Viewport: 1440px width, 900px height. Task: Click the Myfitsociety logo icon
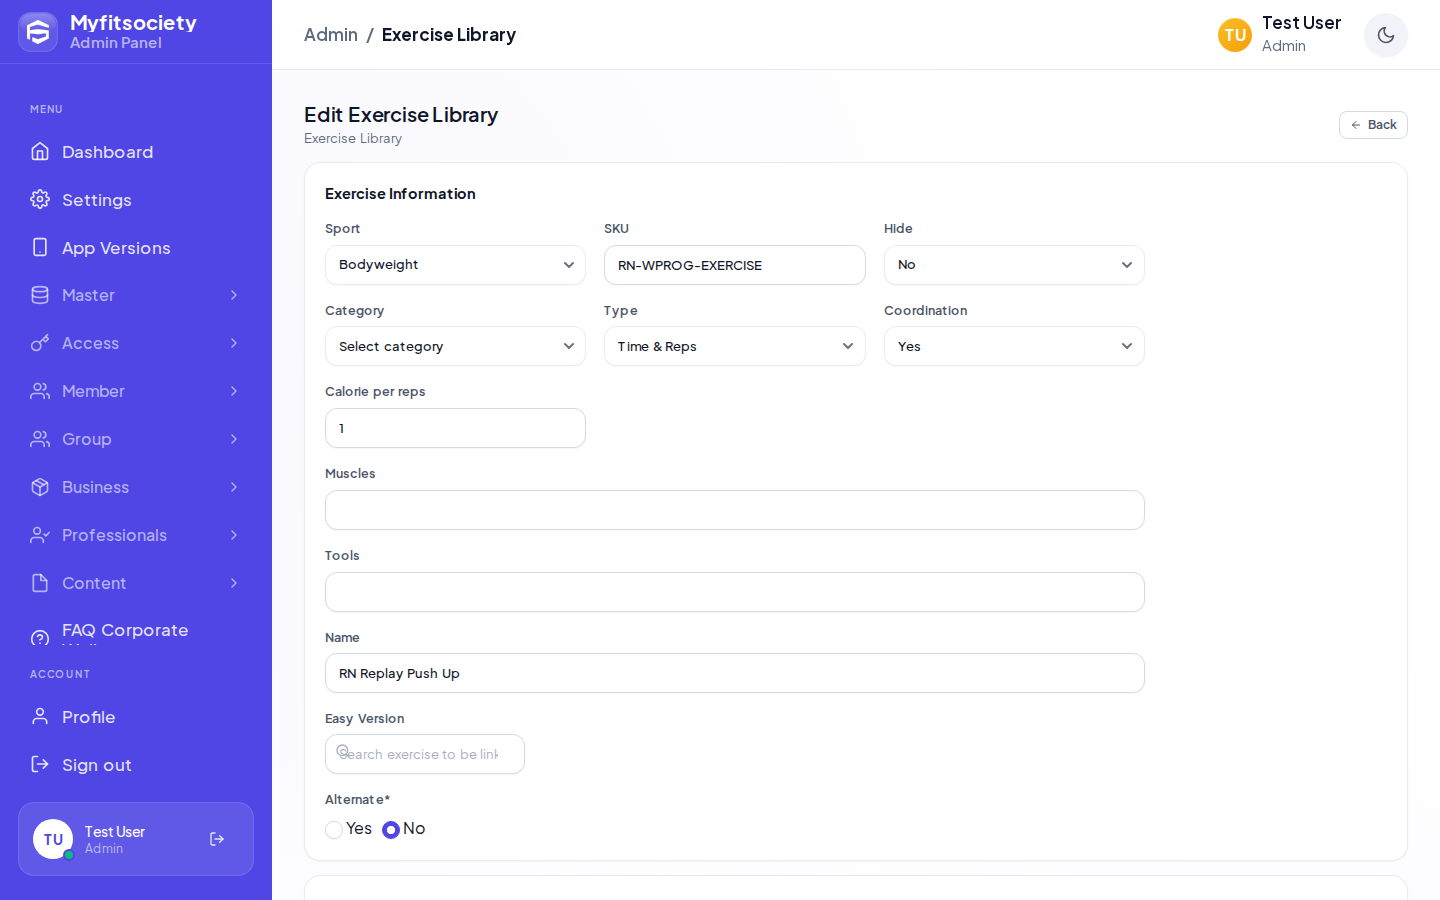tap(38, 32)
